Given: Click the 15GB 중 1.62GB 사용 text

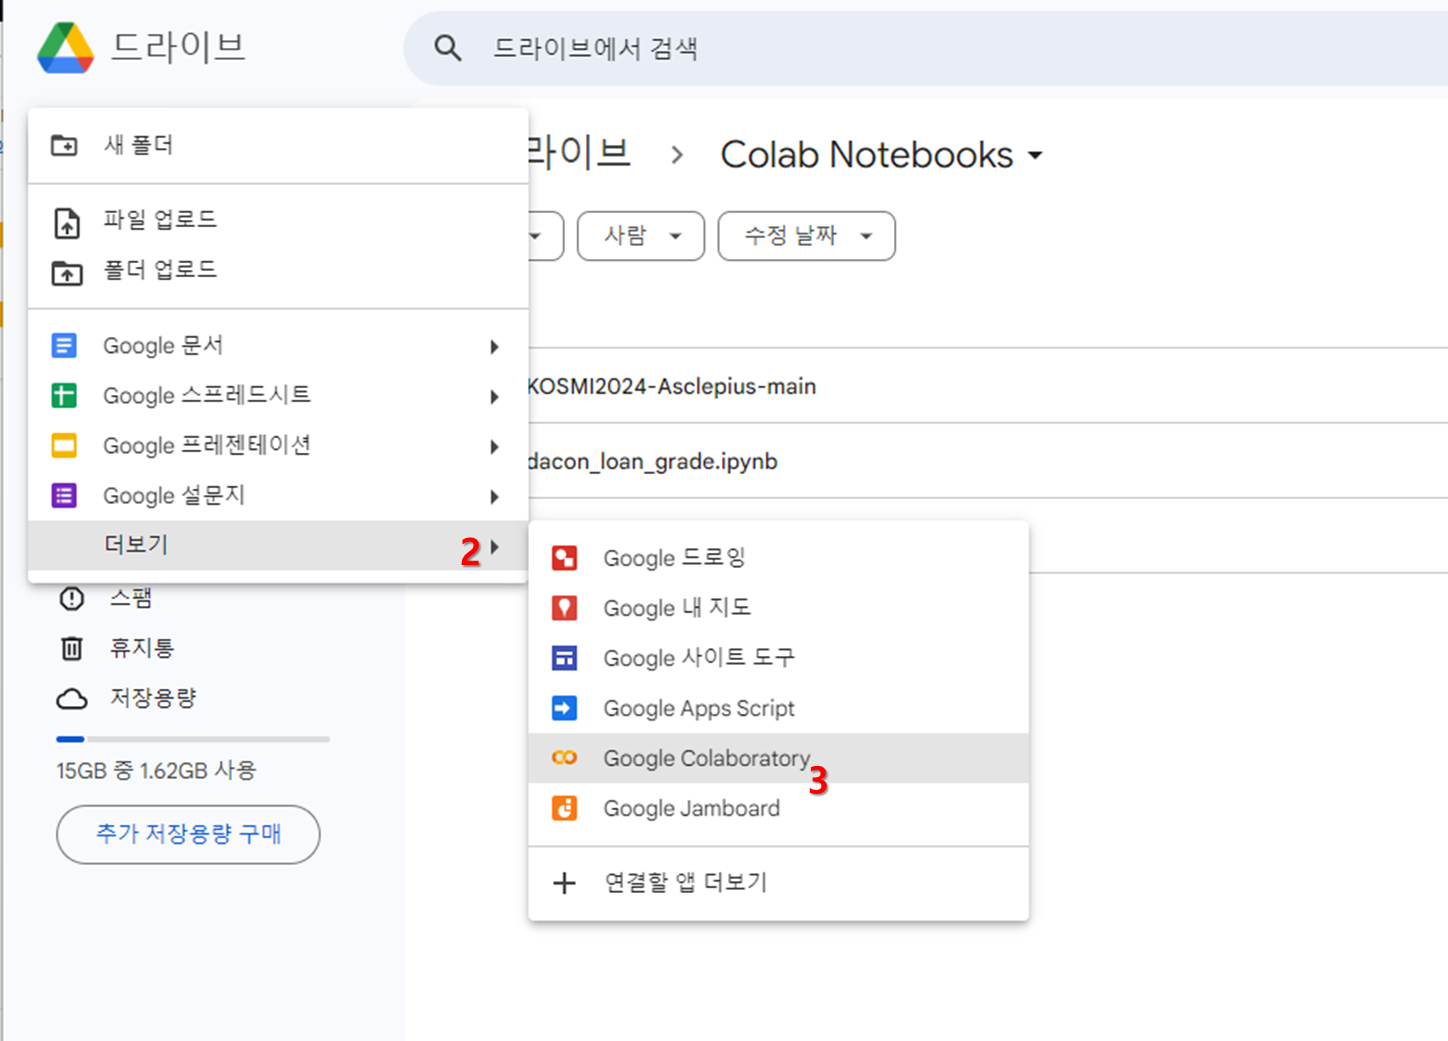Looking at the screenshot, I should 156,771.
